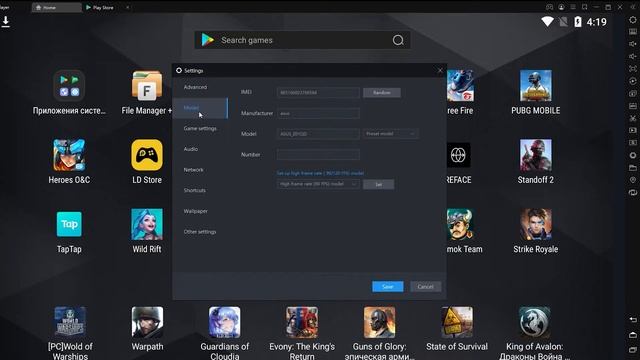The height and width of the screenshot is (360, 640).
Task: Open the Приложения системы folder icon
Action: click(69, 86)
